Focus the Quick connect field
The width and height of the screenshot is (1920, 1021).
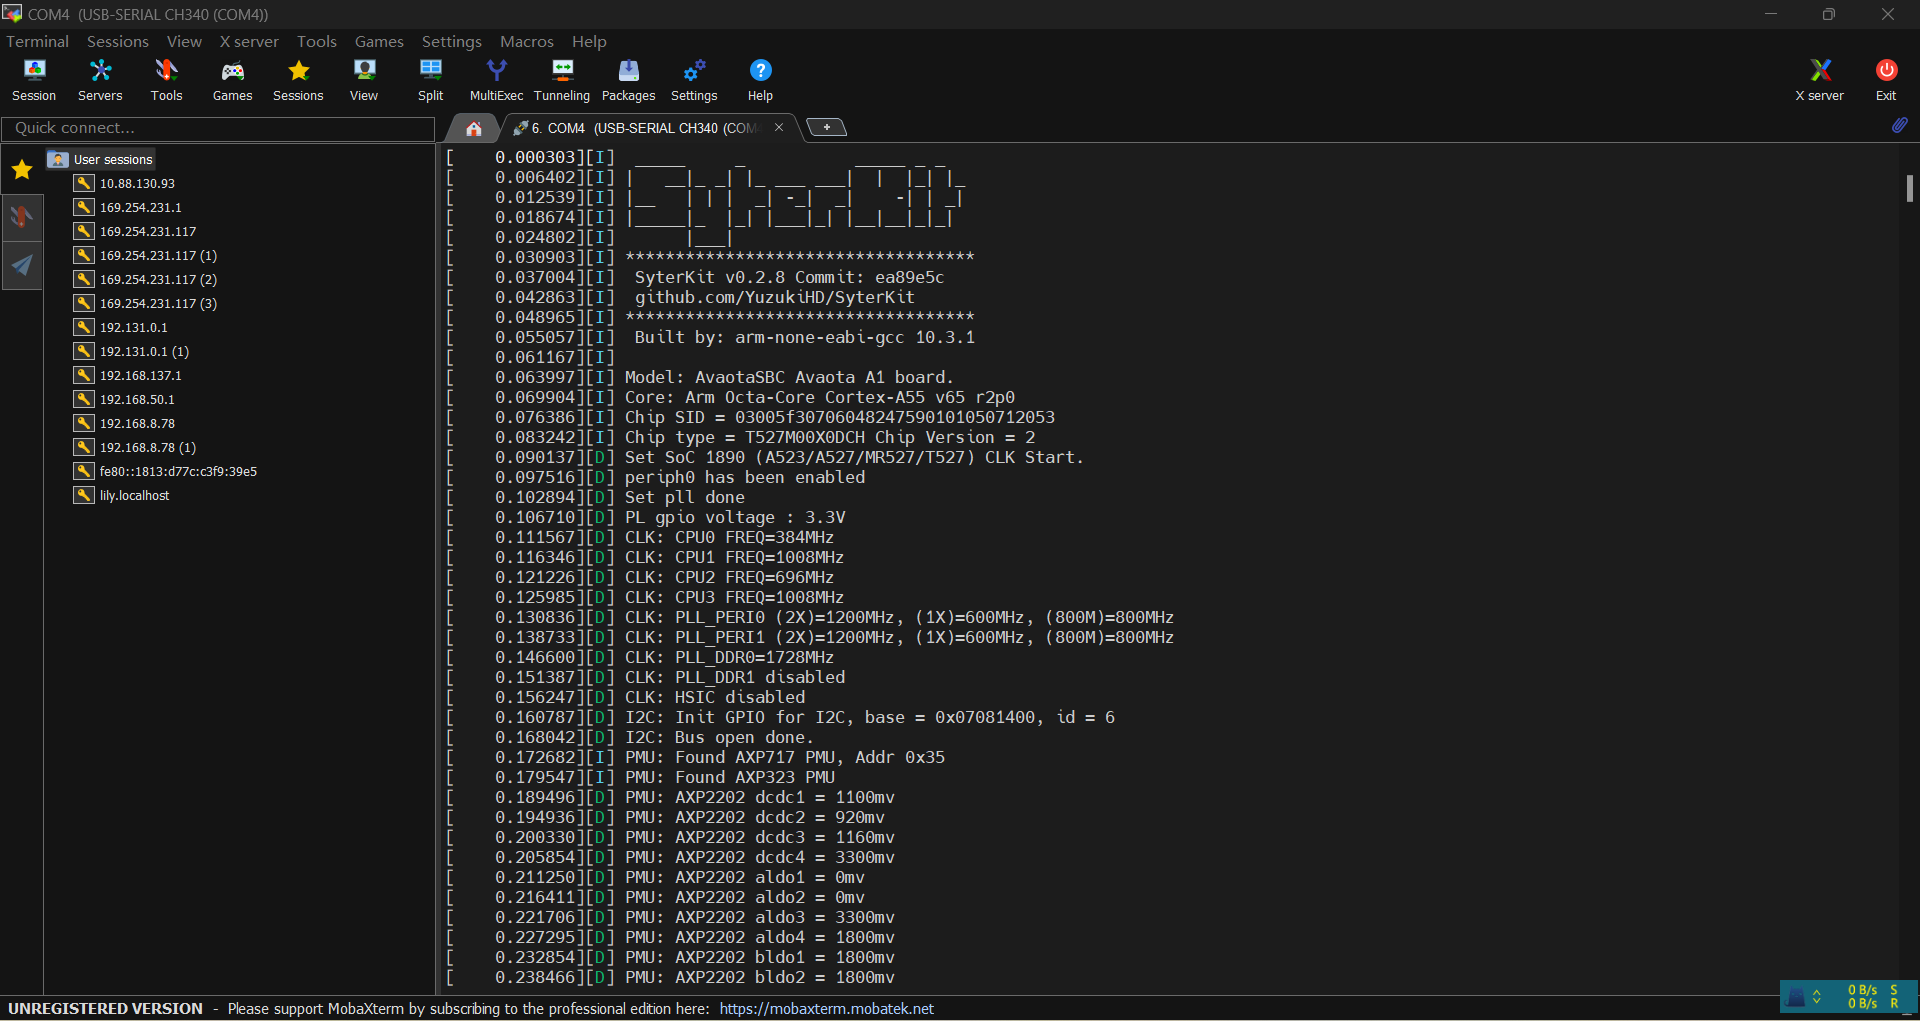218,128
